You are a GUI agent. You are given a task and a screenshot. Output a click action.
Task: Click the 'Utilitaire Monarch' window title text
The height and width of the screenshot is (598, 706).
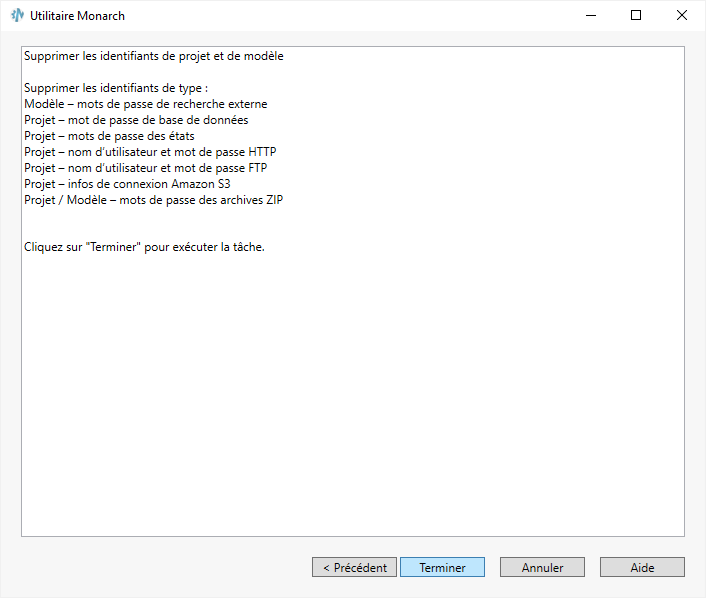point(77,16)
